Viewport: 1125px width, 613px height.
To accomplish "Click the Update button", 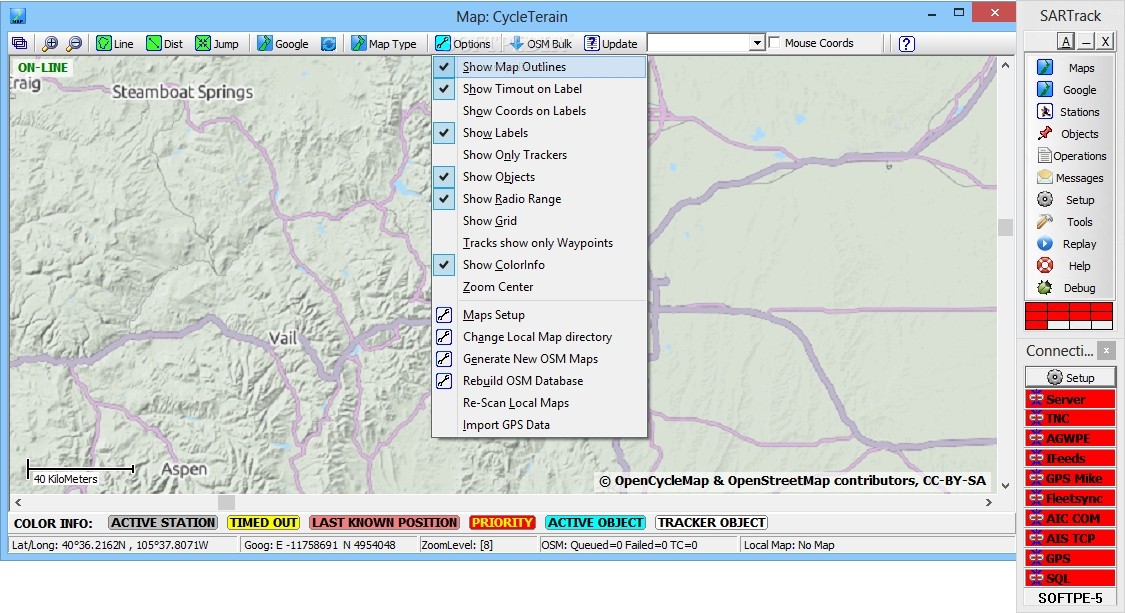I will 611,44.
